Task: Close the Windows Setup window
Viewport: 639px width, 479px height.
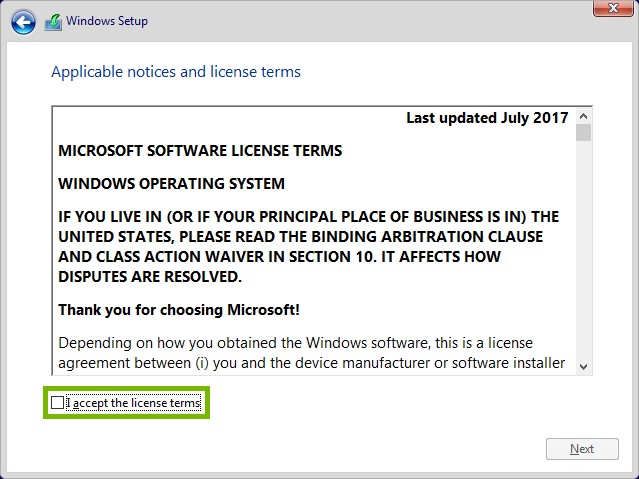Action: tap(613, 8)
